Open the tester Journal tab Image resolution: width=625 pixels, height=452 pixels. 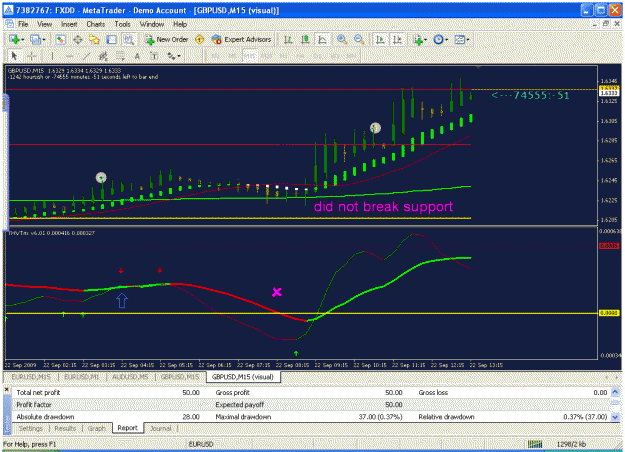(x=160, y=428)
